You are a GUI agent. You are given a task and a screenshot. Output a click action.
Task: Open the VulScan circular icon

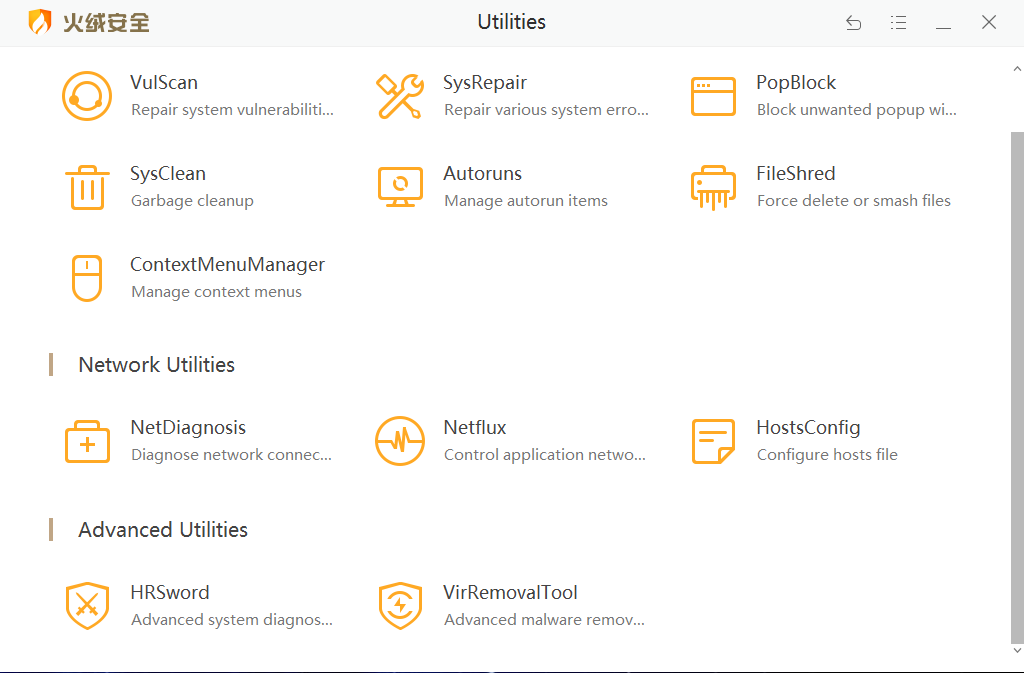pos(87,96)
